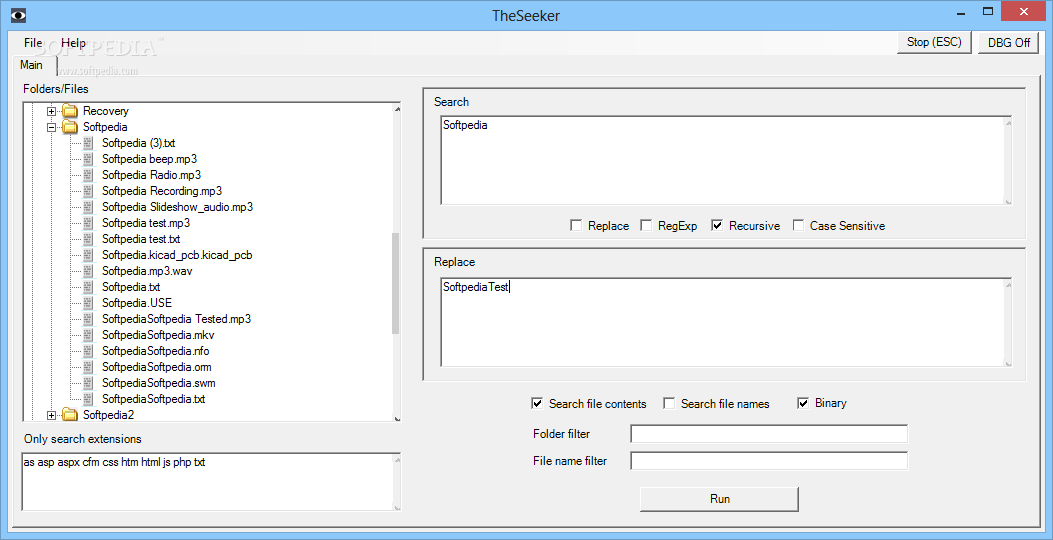Screen dimensions: 1053x540
Task: Click file icon next to Softpedia.USE
Action: 89,303
